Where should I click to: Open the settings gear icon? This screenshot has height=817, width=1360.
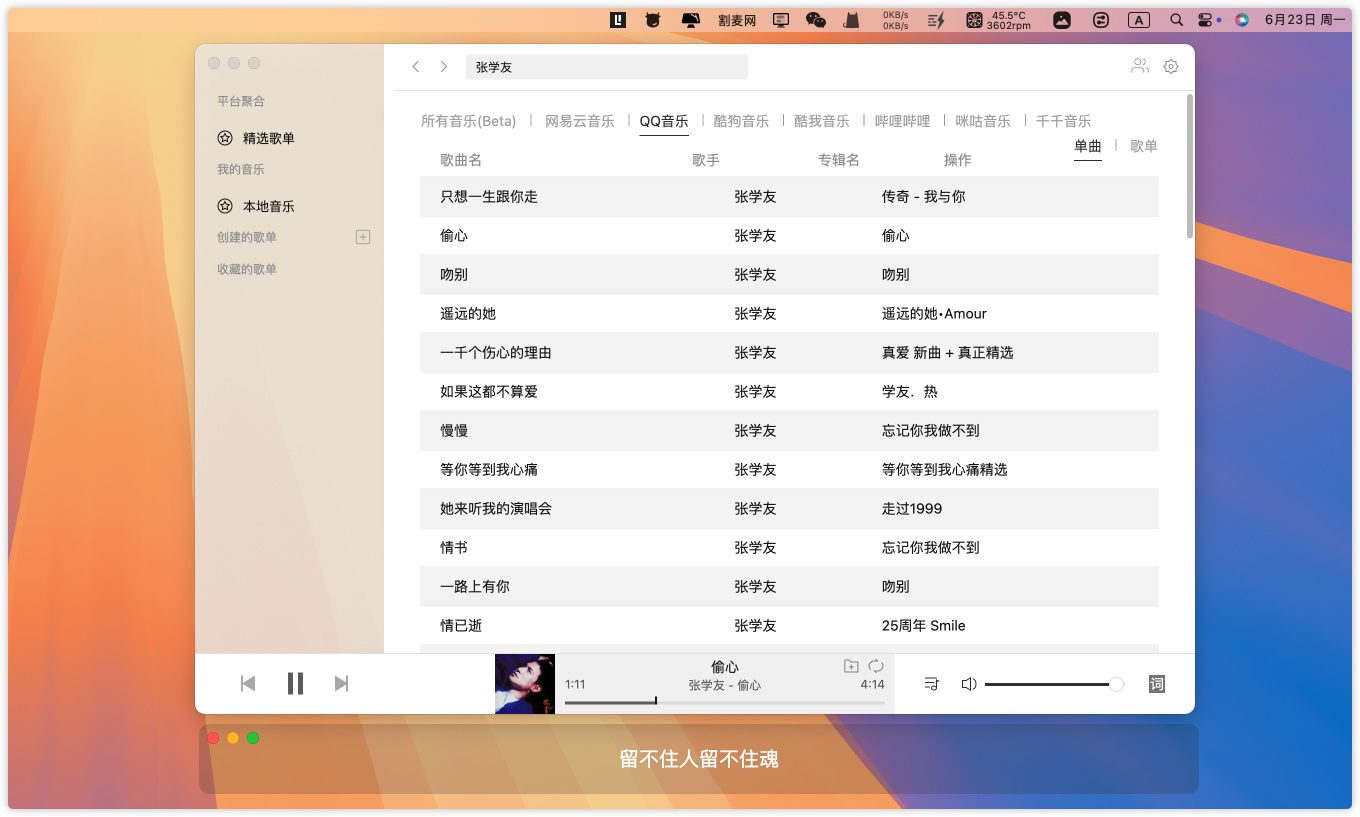1171,66
